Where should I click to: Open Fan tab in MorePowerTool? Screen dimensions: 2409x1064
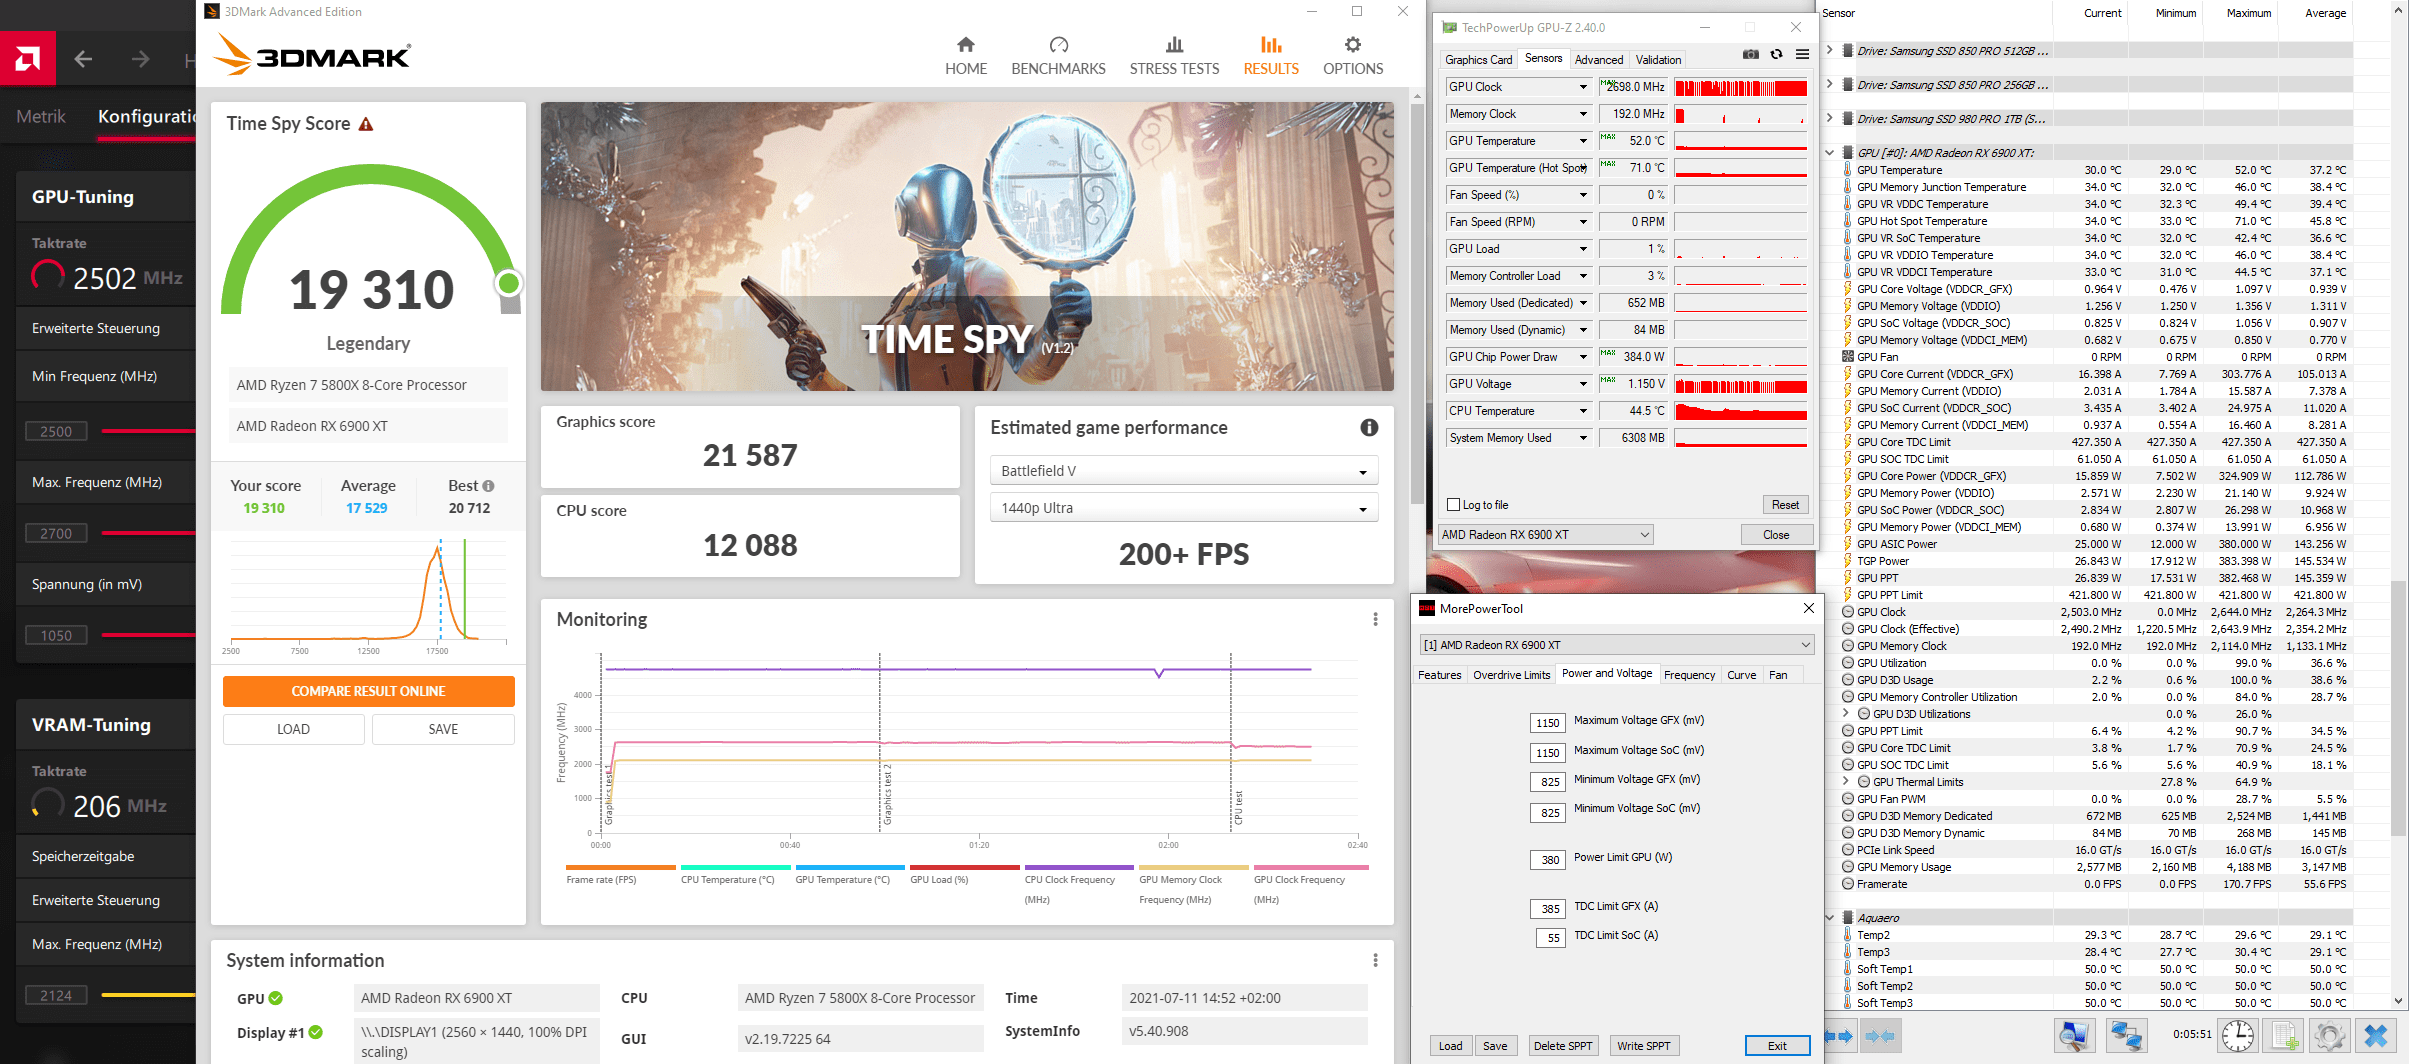[x=1778, y=675]
